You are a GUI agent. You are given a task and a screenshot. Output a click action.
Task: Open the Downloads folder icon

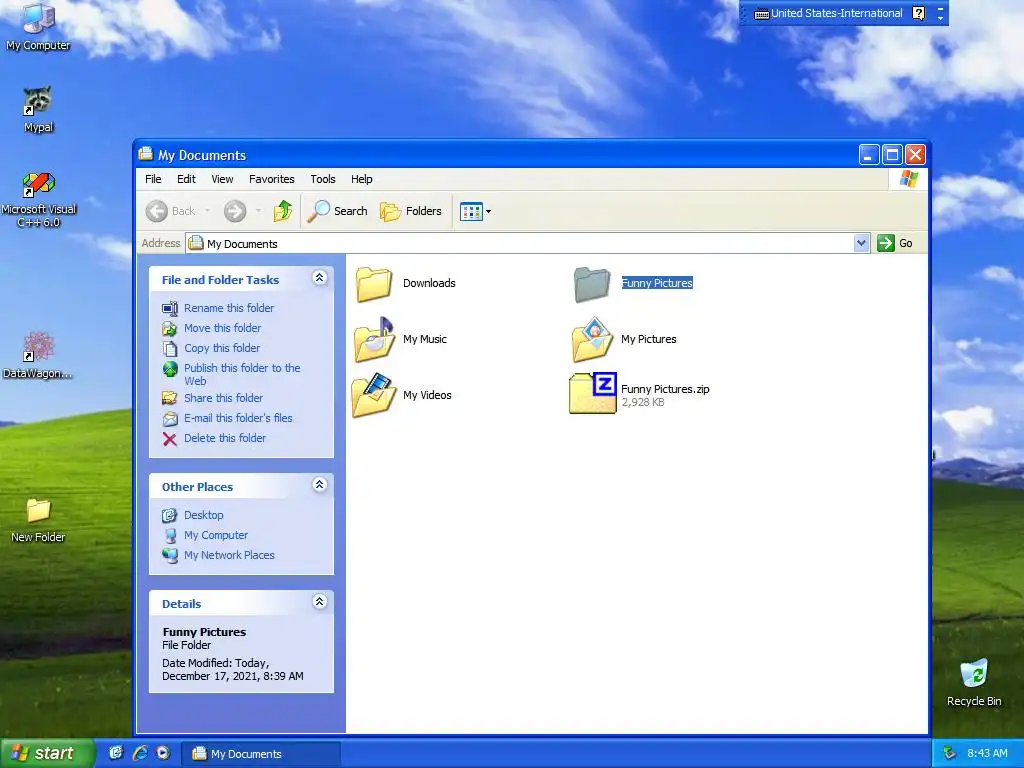click(x=374, y=284)
